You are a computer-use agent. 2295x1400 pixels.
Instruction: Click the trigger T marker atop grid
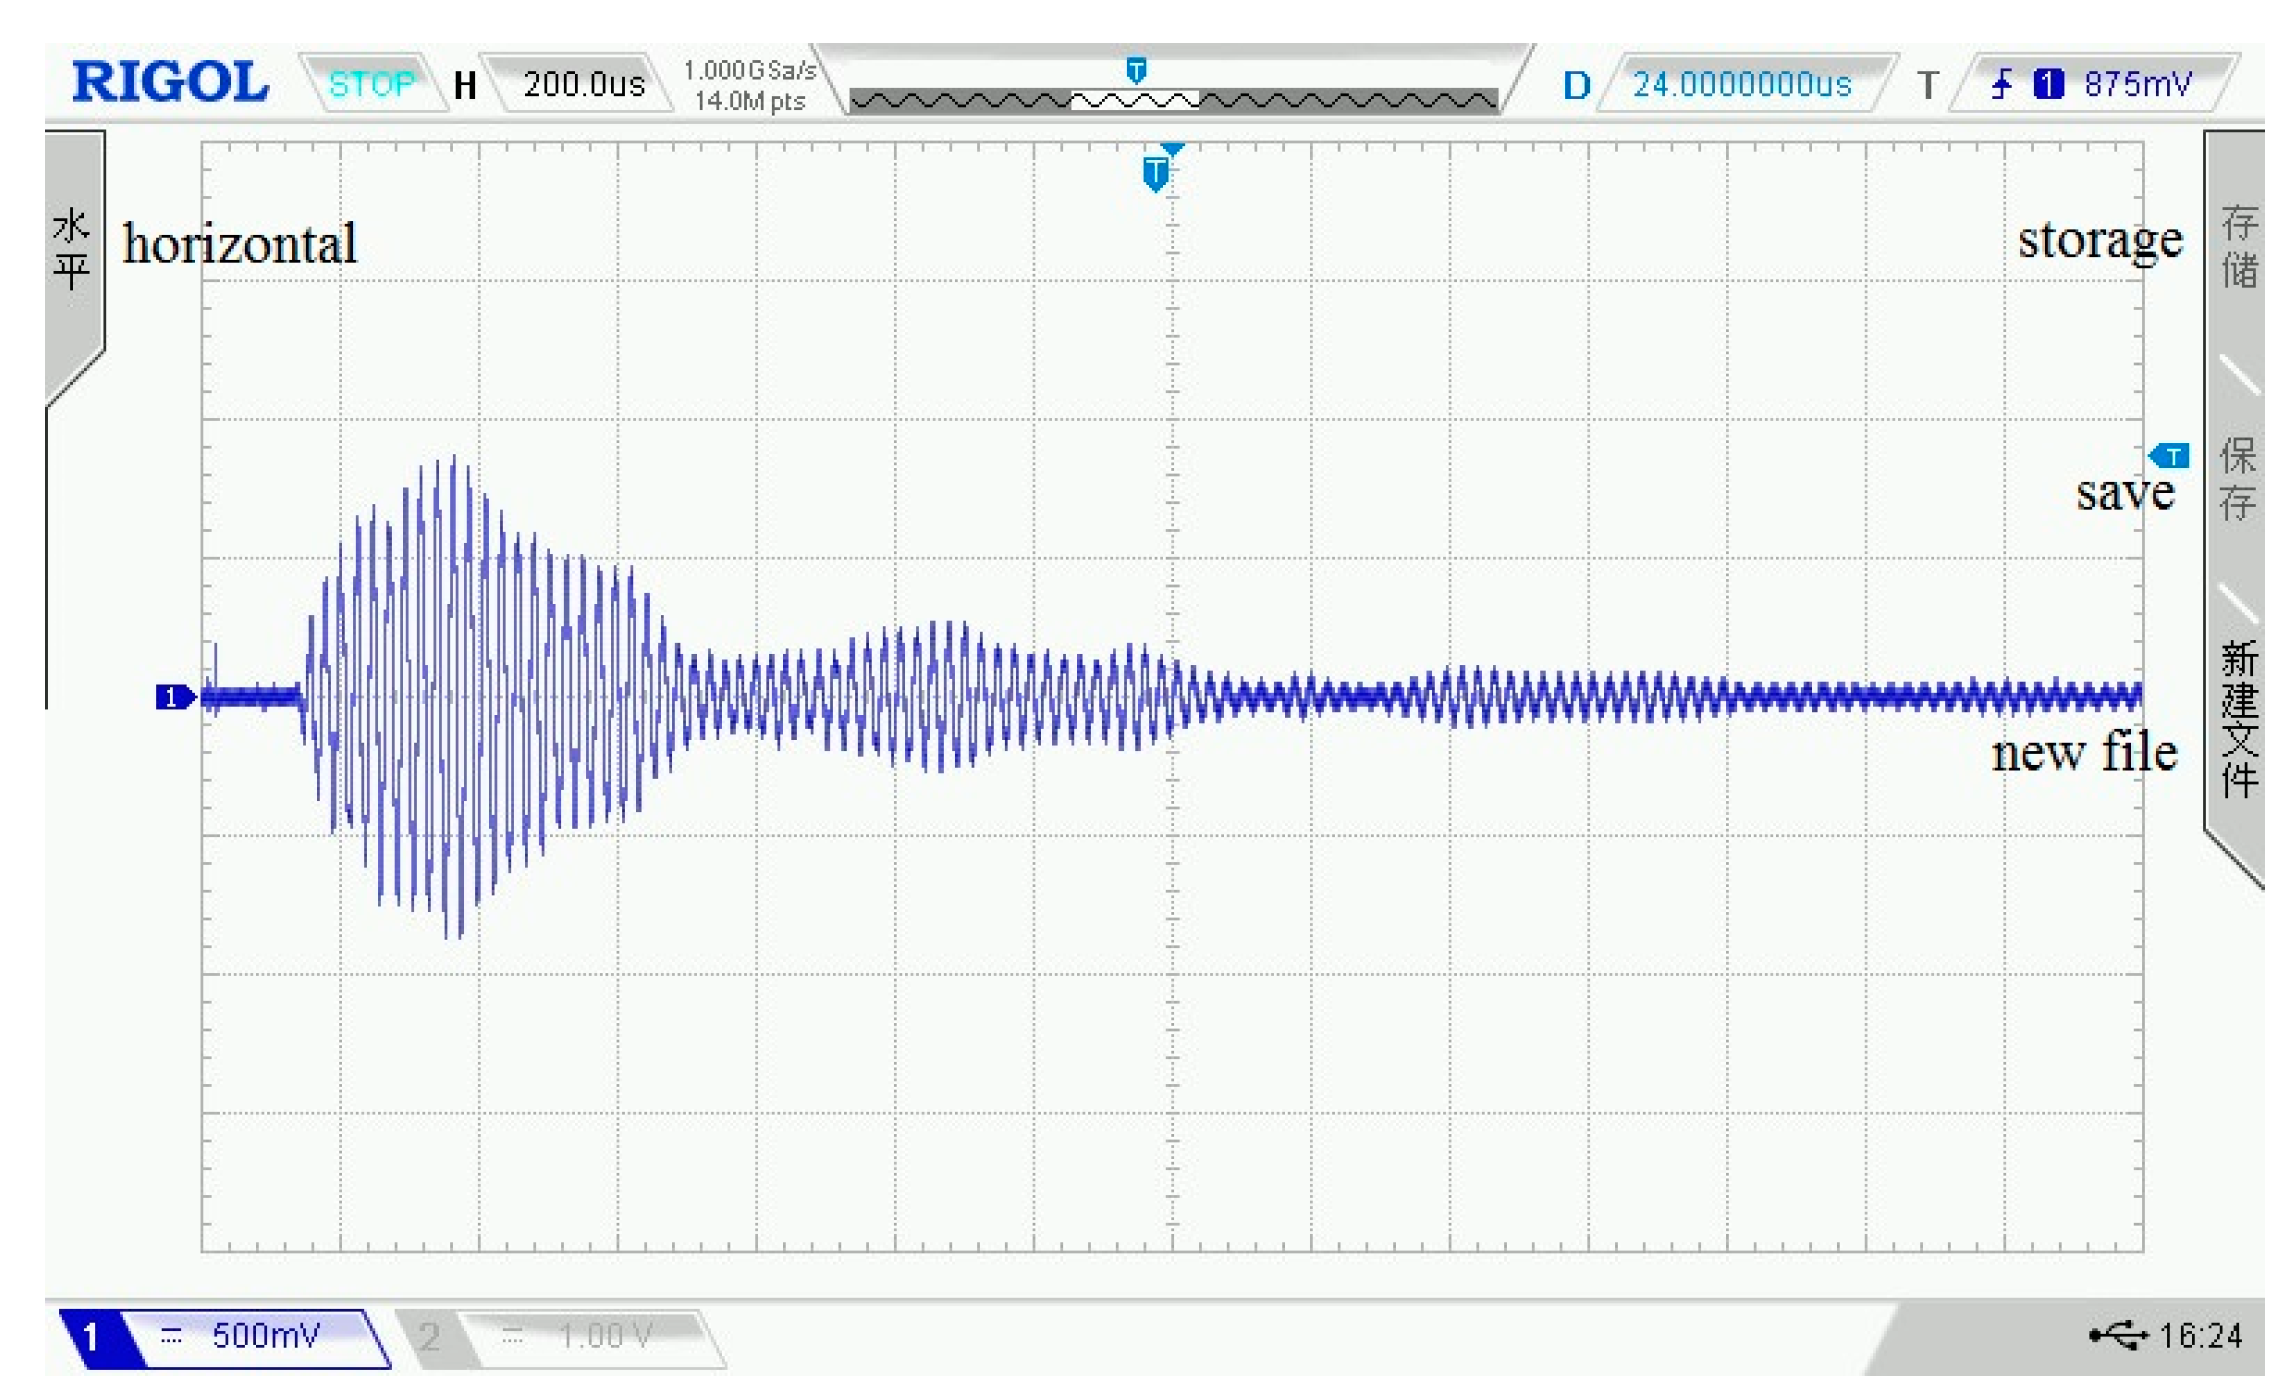coord(1155,172)
